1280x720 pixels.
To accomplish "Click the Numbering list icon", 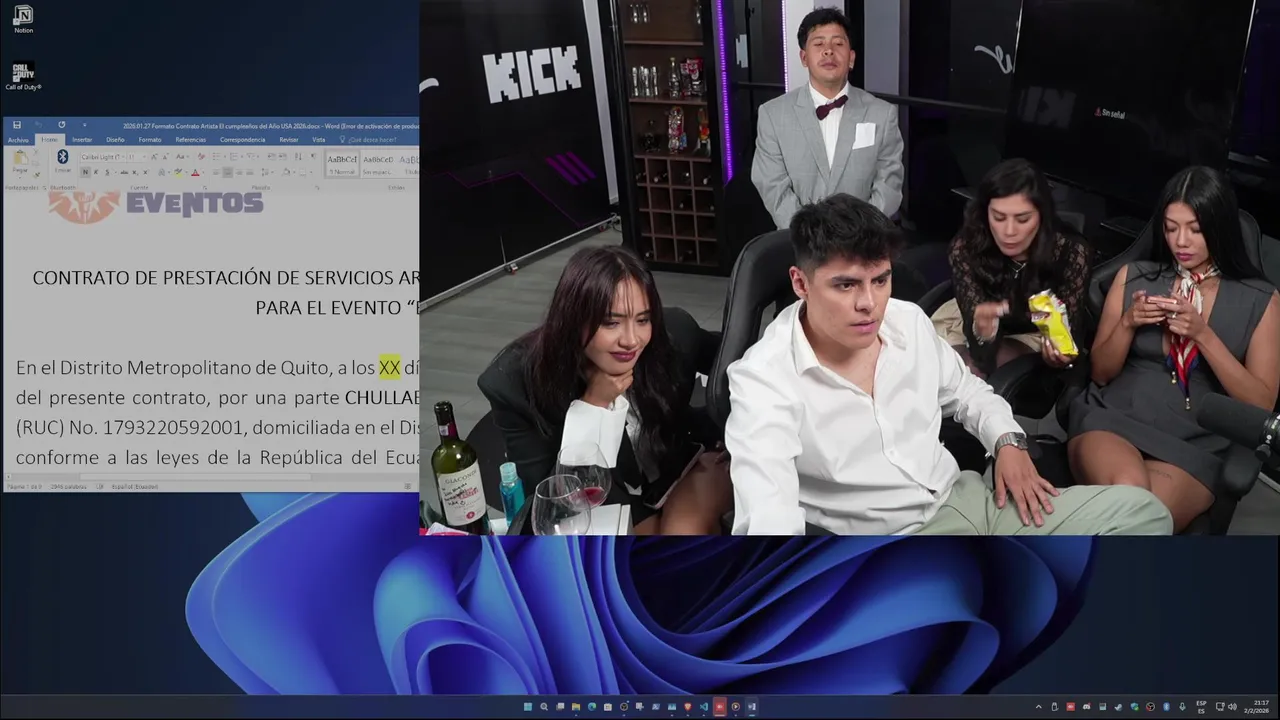I will (x=235, y=157).
